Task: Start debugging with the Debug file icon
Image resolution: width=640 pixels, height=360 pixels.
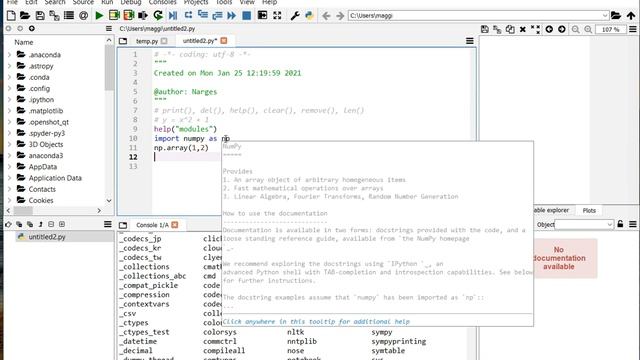Action: (x=173, y=16)
